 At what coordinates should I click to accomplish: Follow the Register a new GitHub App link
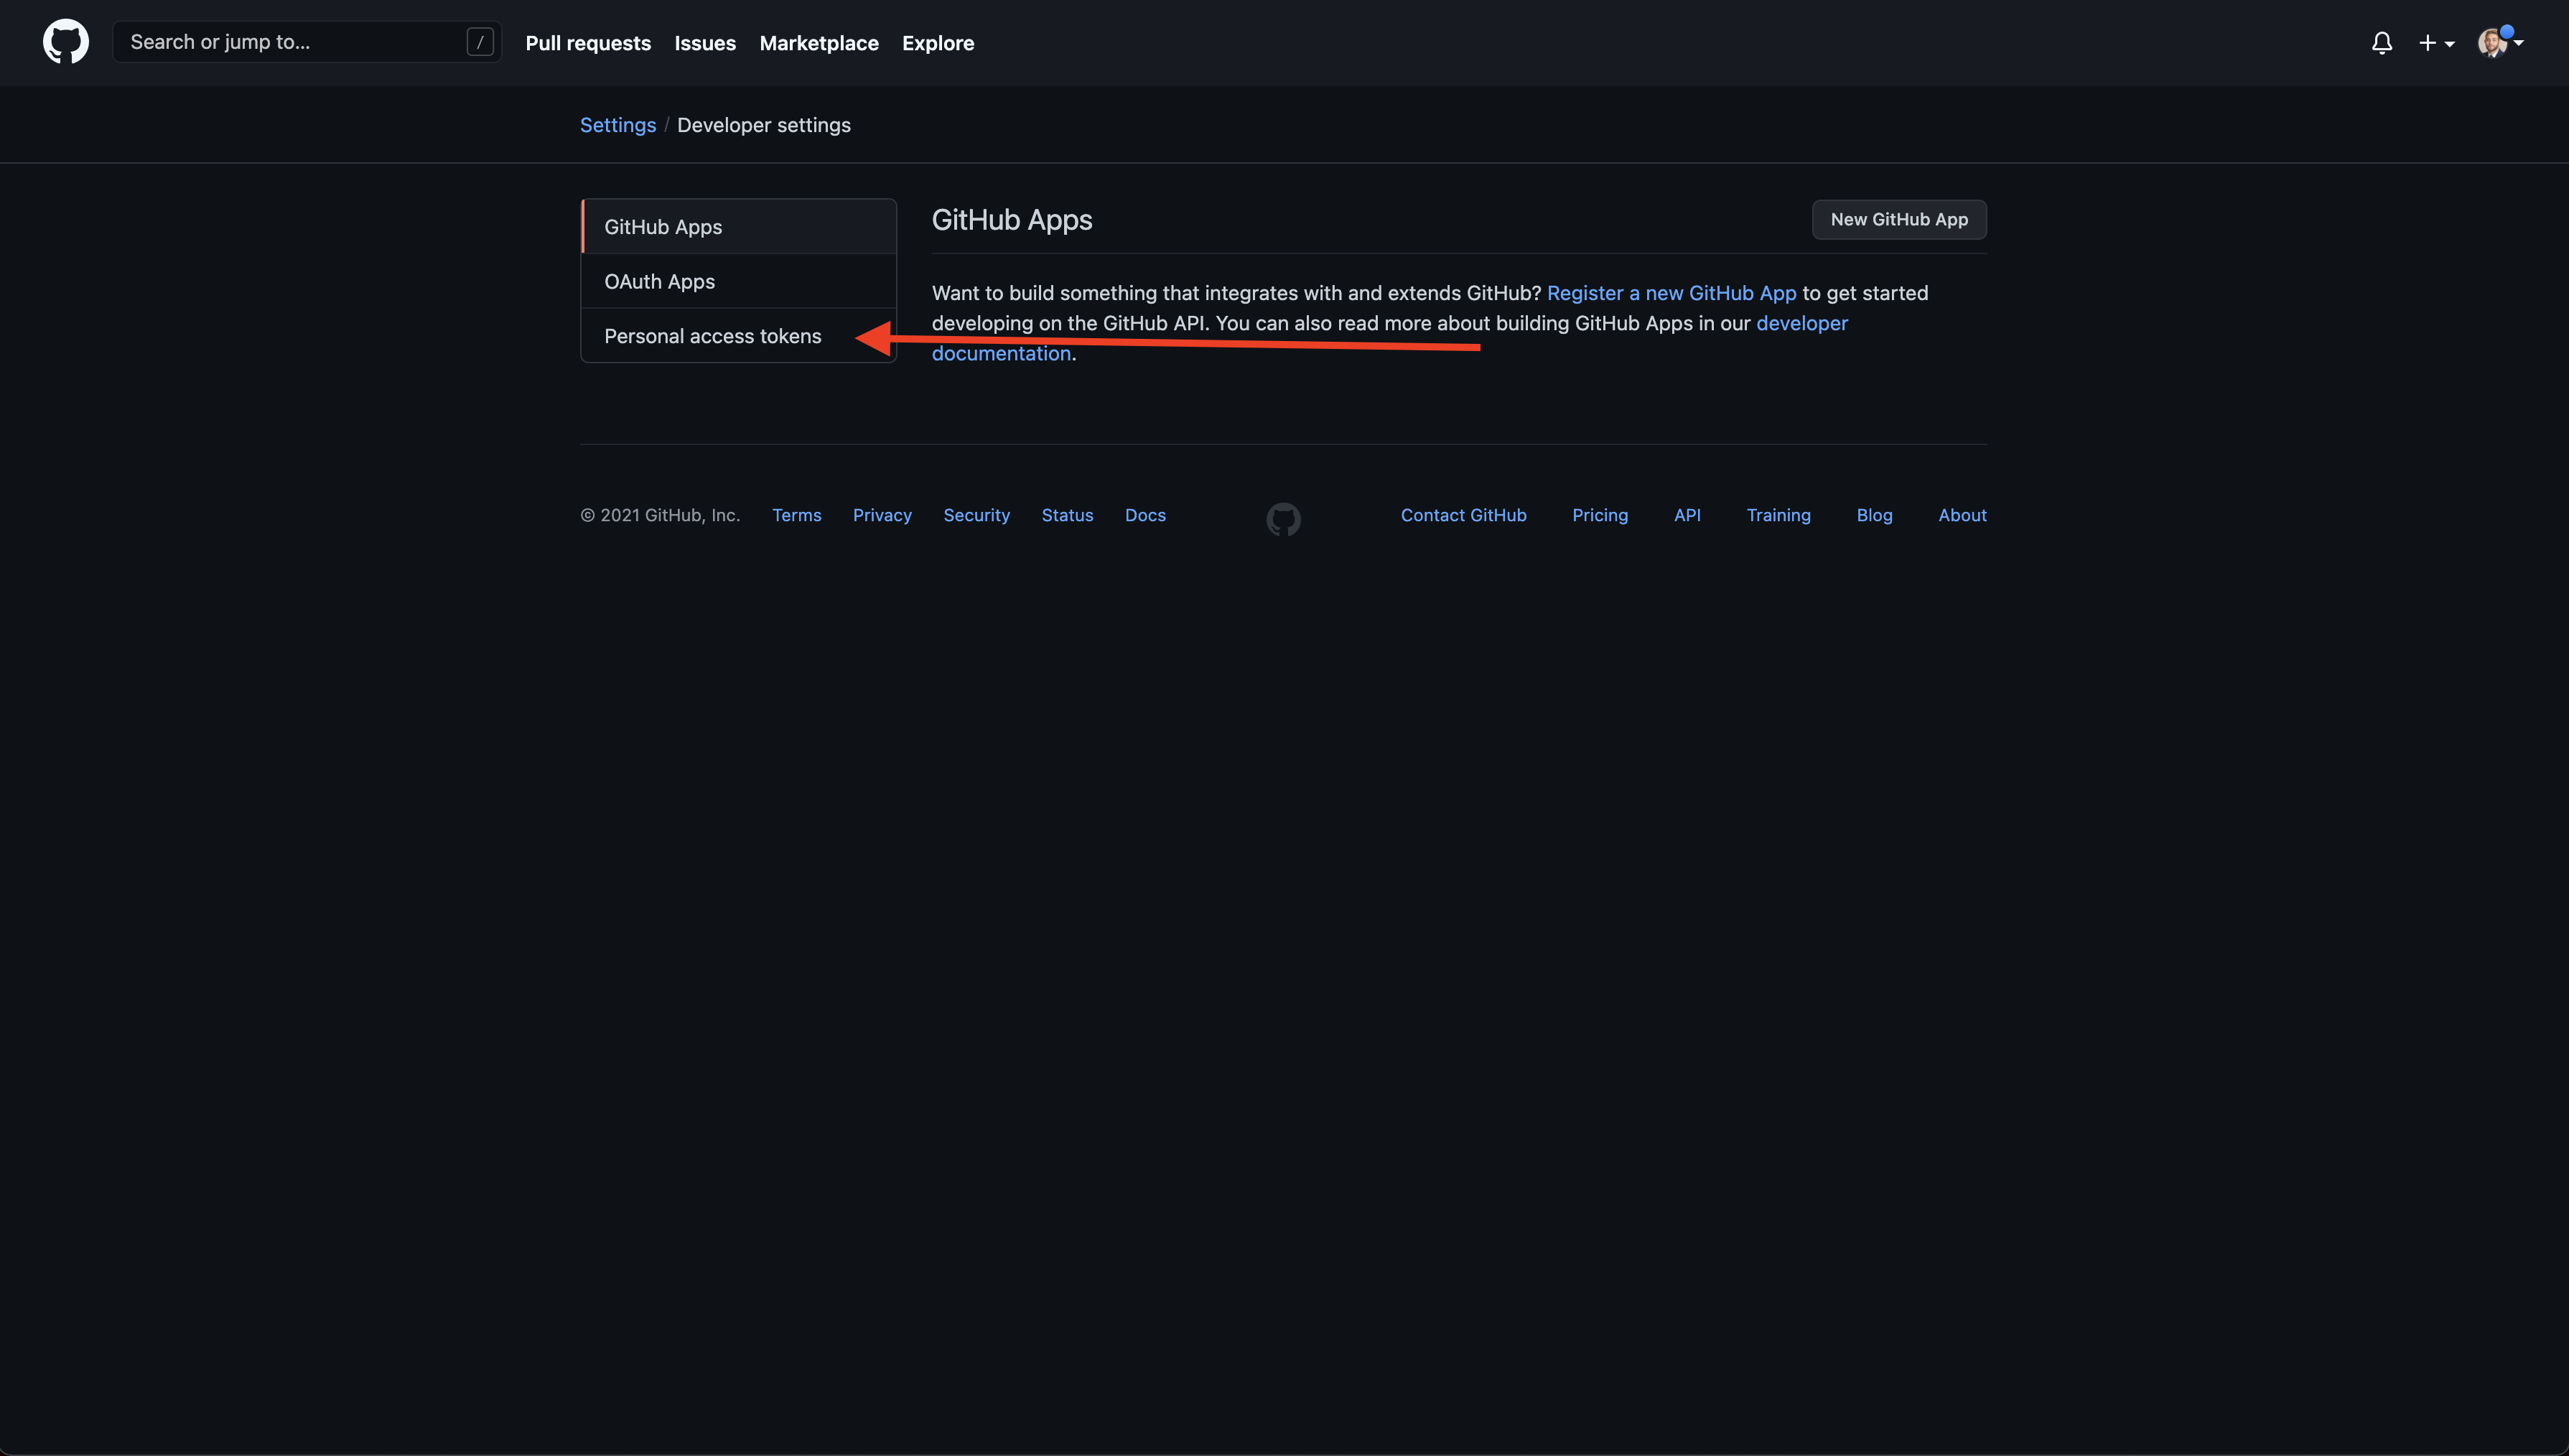click(x=1671, y=293)
